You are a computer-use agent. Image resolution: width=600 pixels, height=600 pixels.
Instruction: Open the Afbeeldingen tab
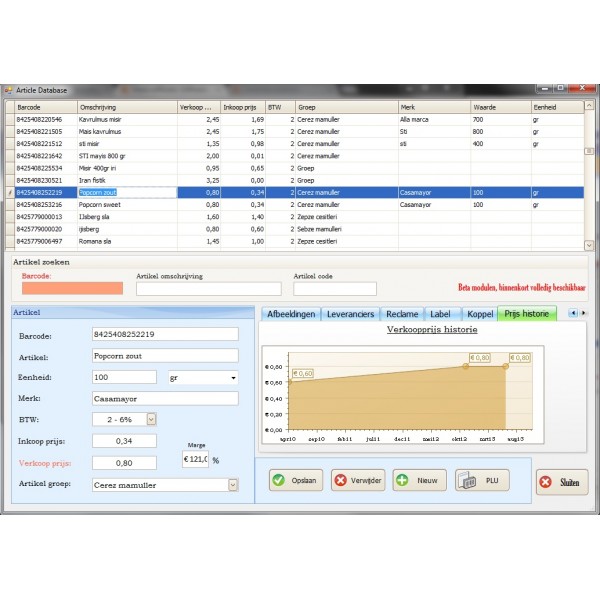[x=291, y=314]
